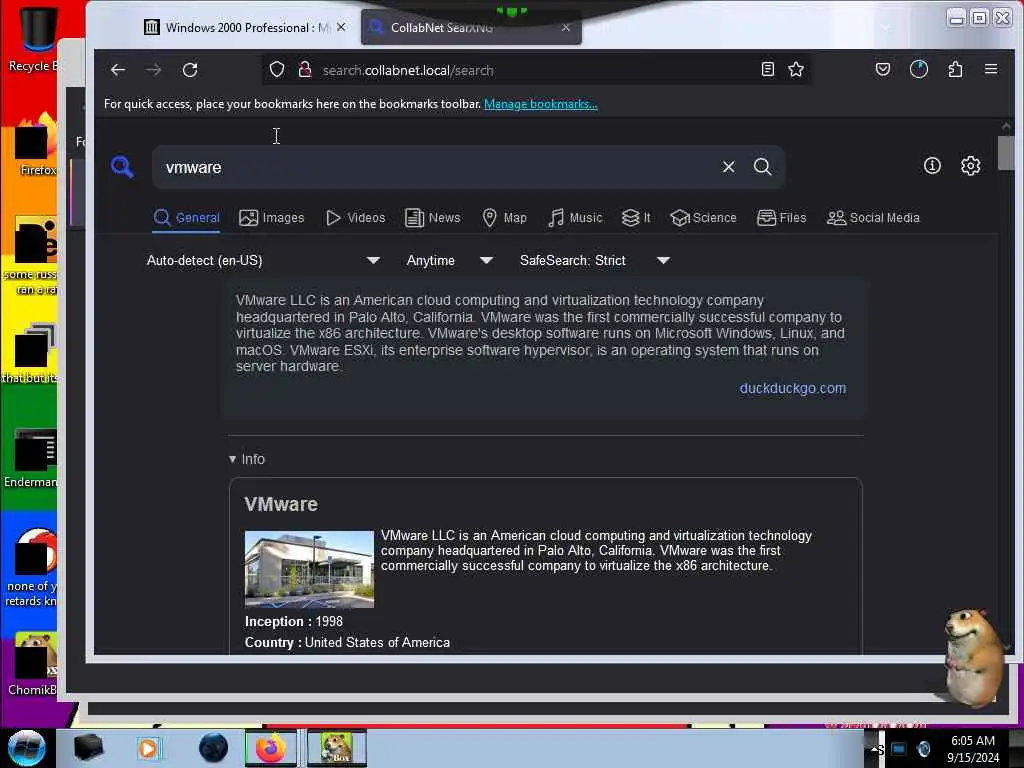The image size is (1024, 768).
Task: Close the Windows 2000 Professional tab
Action: 341,27
